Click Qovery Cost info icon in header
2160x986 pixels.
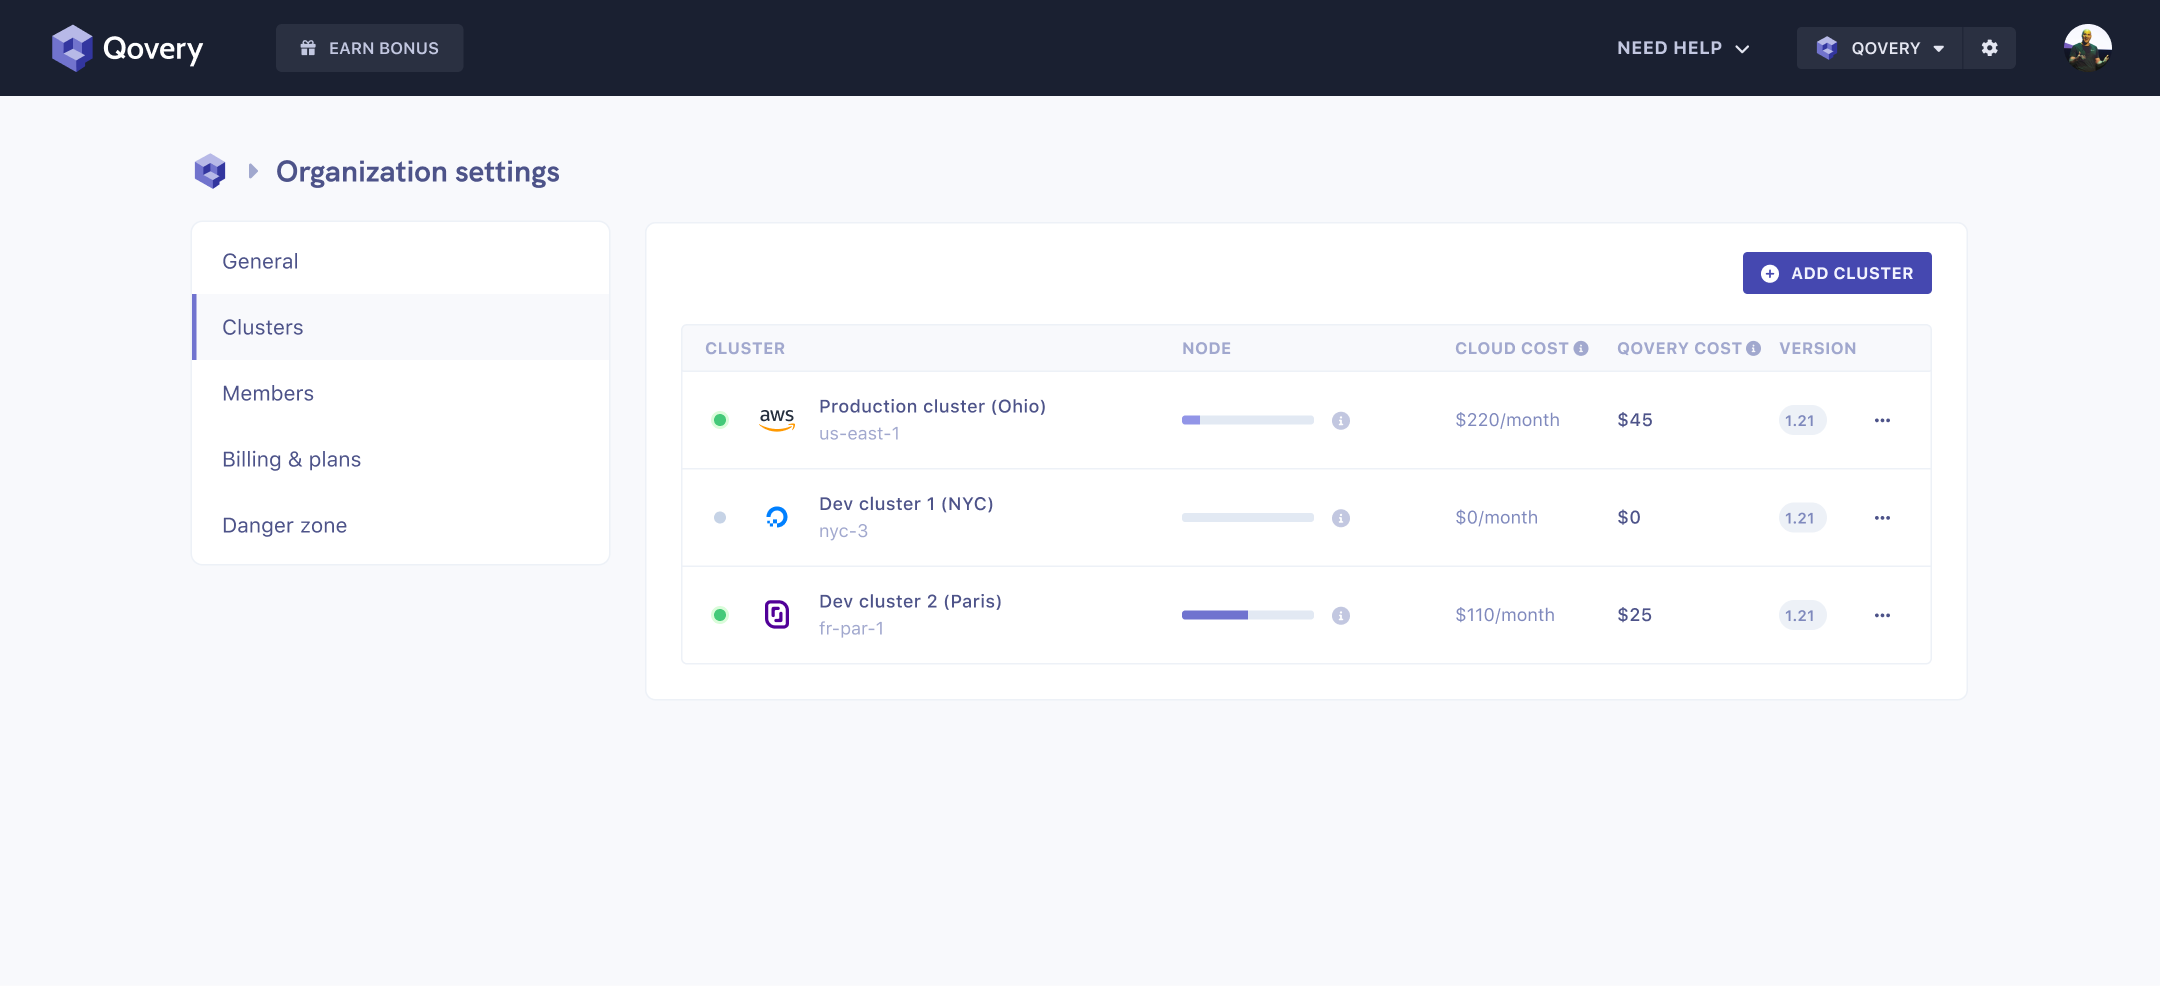pos(1753,348)
